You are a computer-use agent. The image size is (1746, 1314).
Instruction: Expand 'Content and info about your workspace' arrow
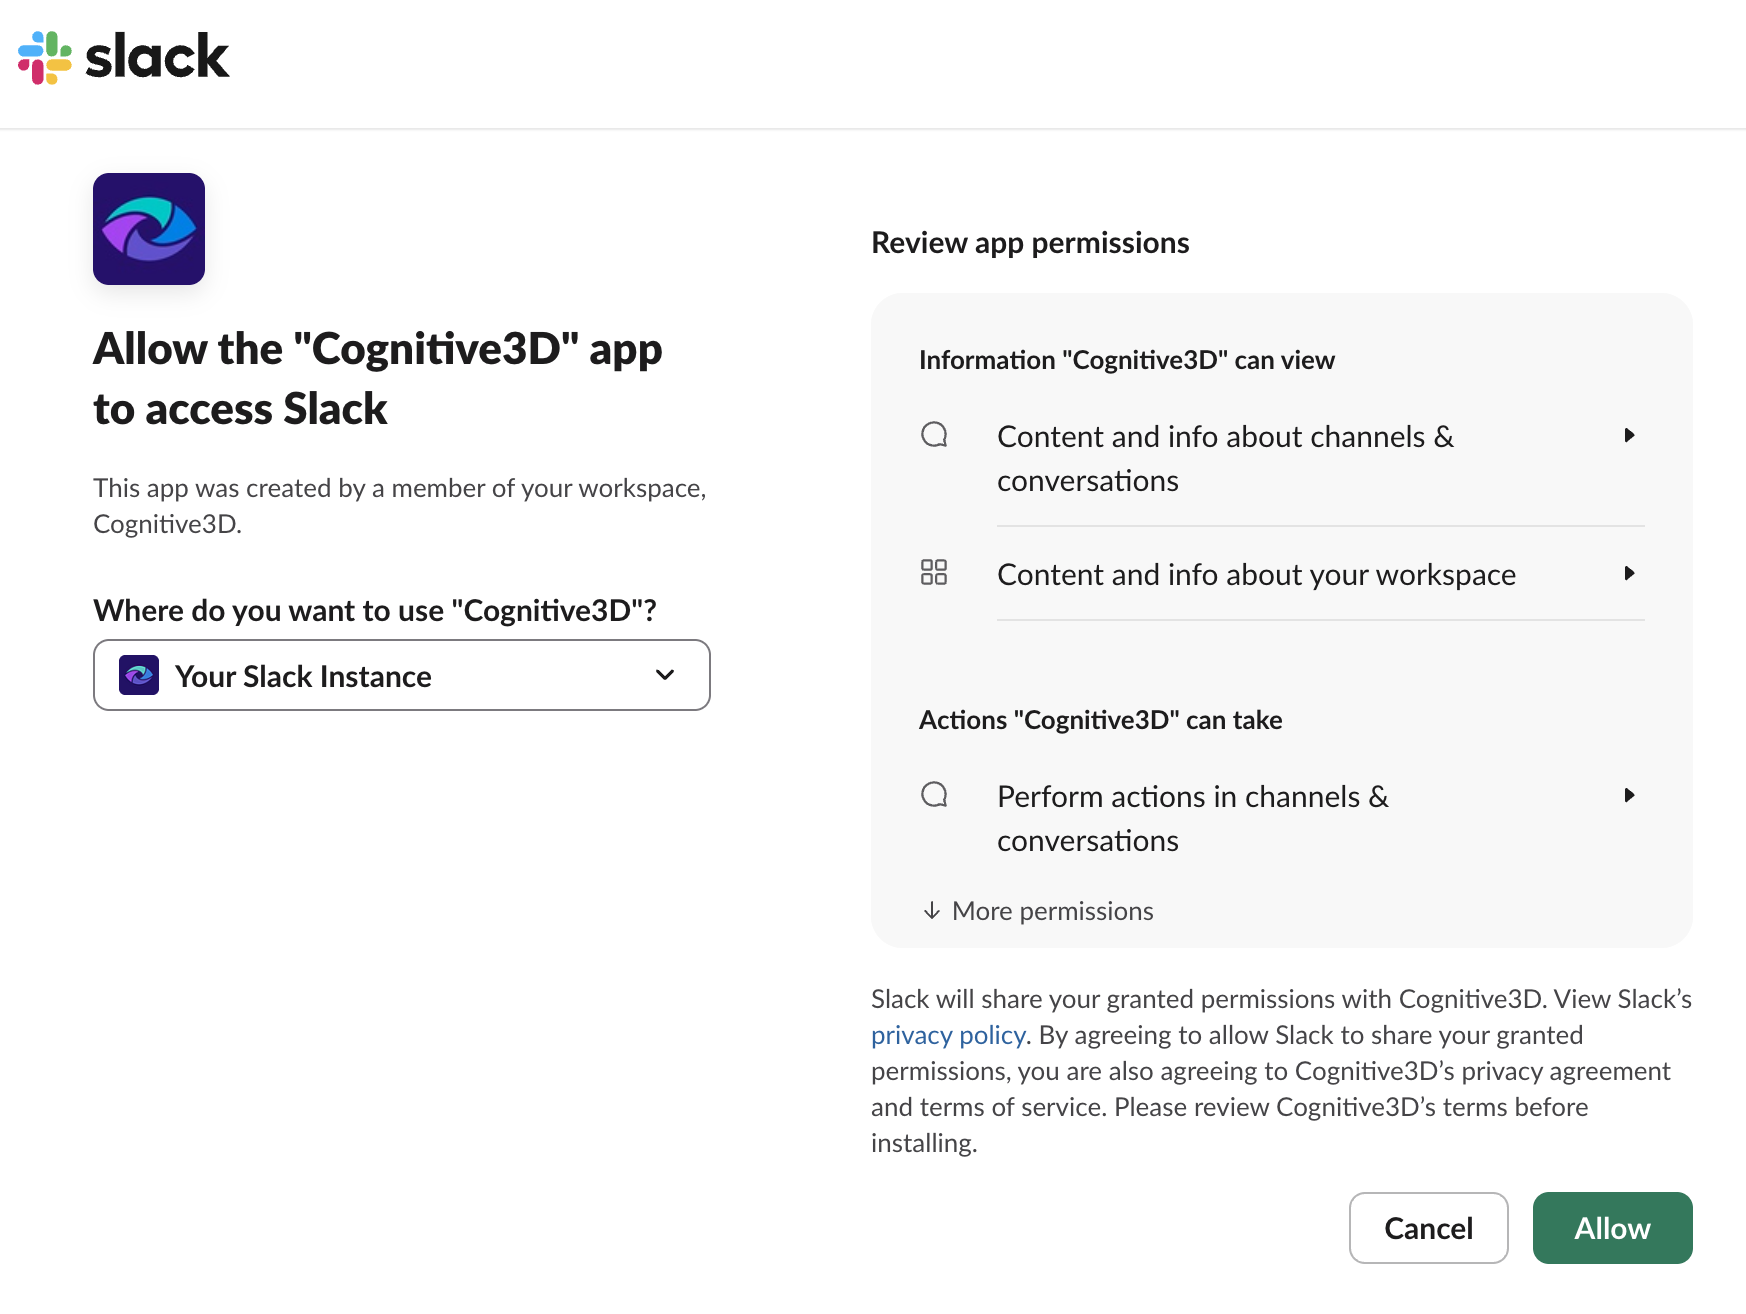pos(1629,573)
